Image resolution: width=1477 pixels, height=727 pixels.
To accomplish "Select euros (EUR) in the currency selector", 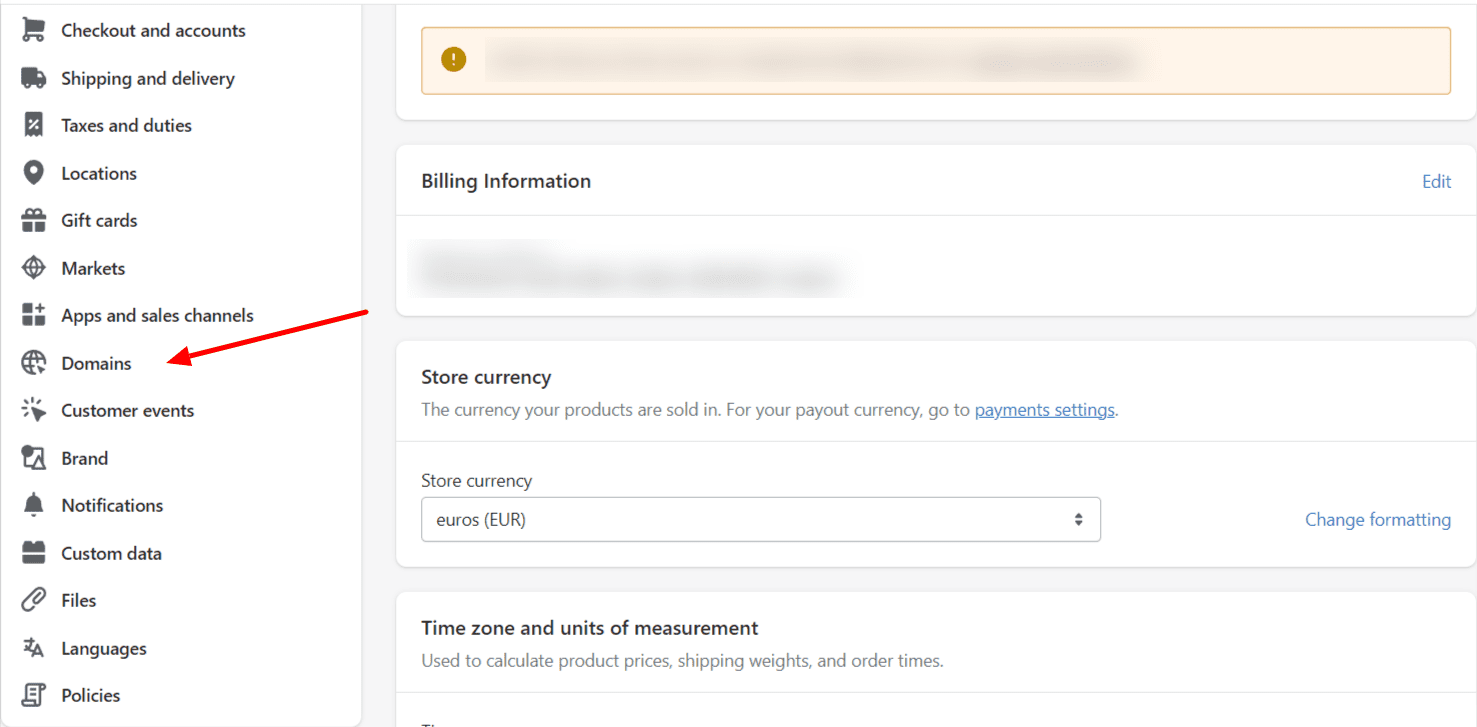I will (760, 519).
